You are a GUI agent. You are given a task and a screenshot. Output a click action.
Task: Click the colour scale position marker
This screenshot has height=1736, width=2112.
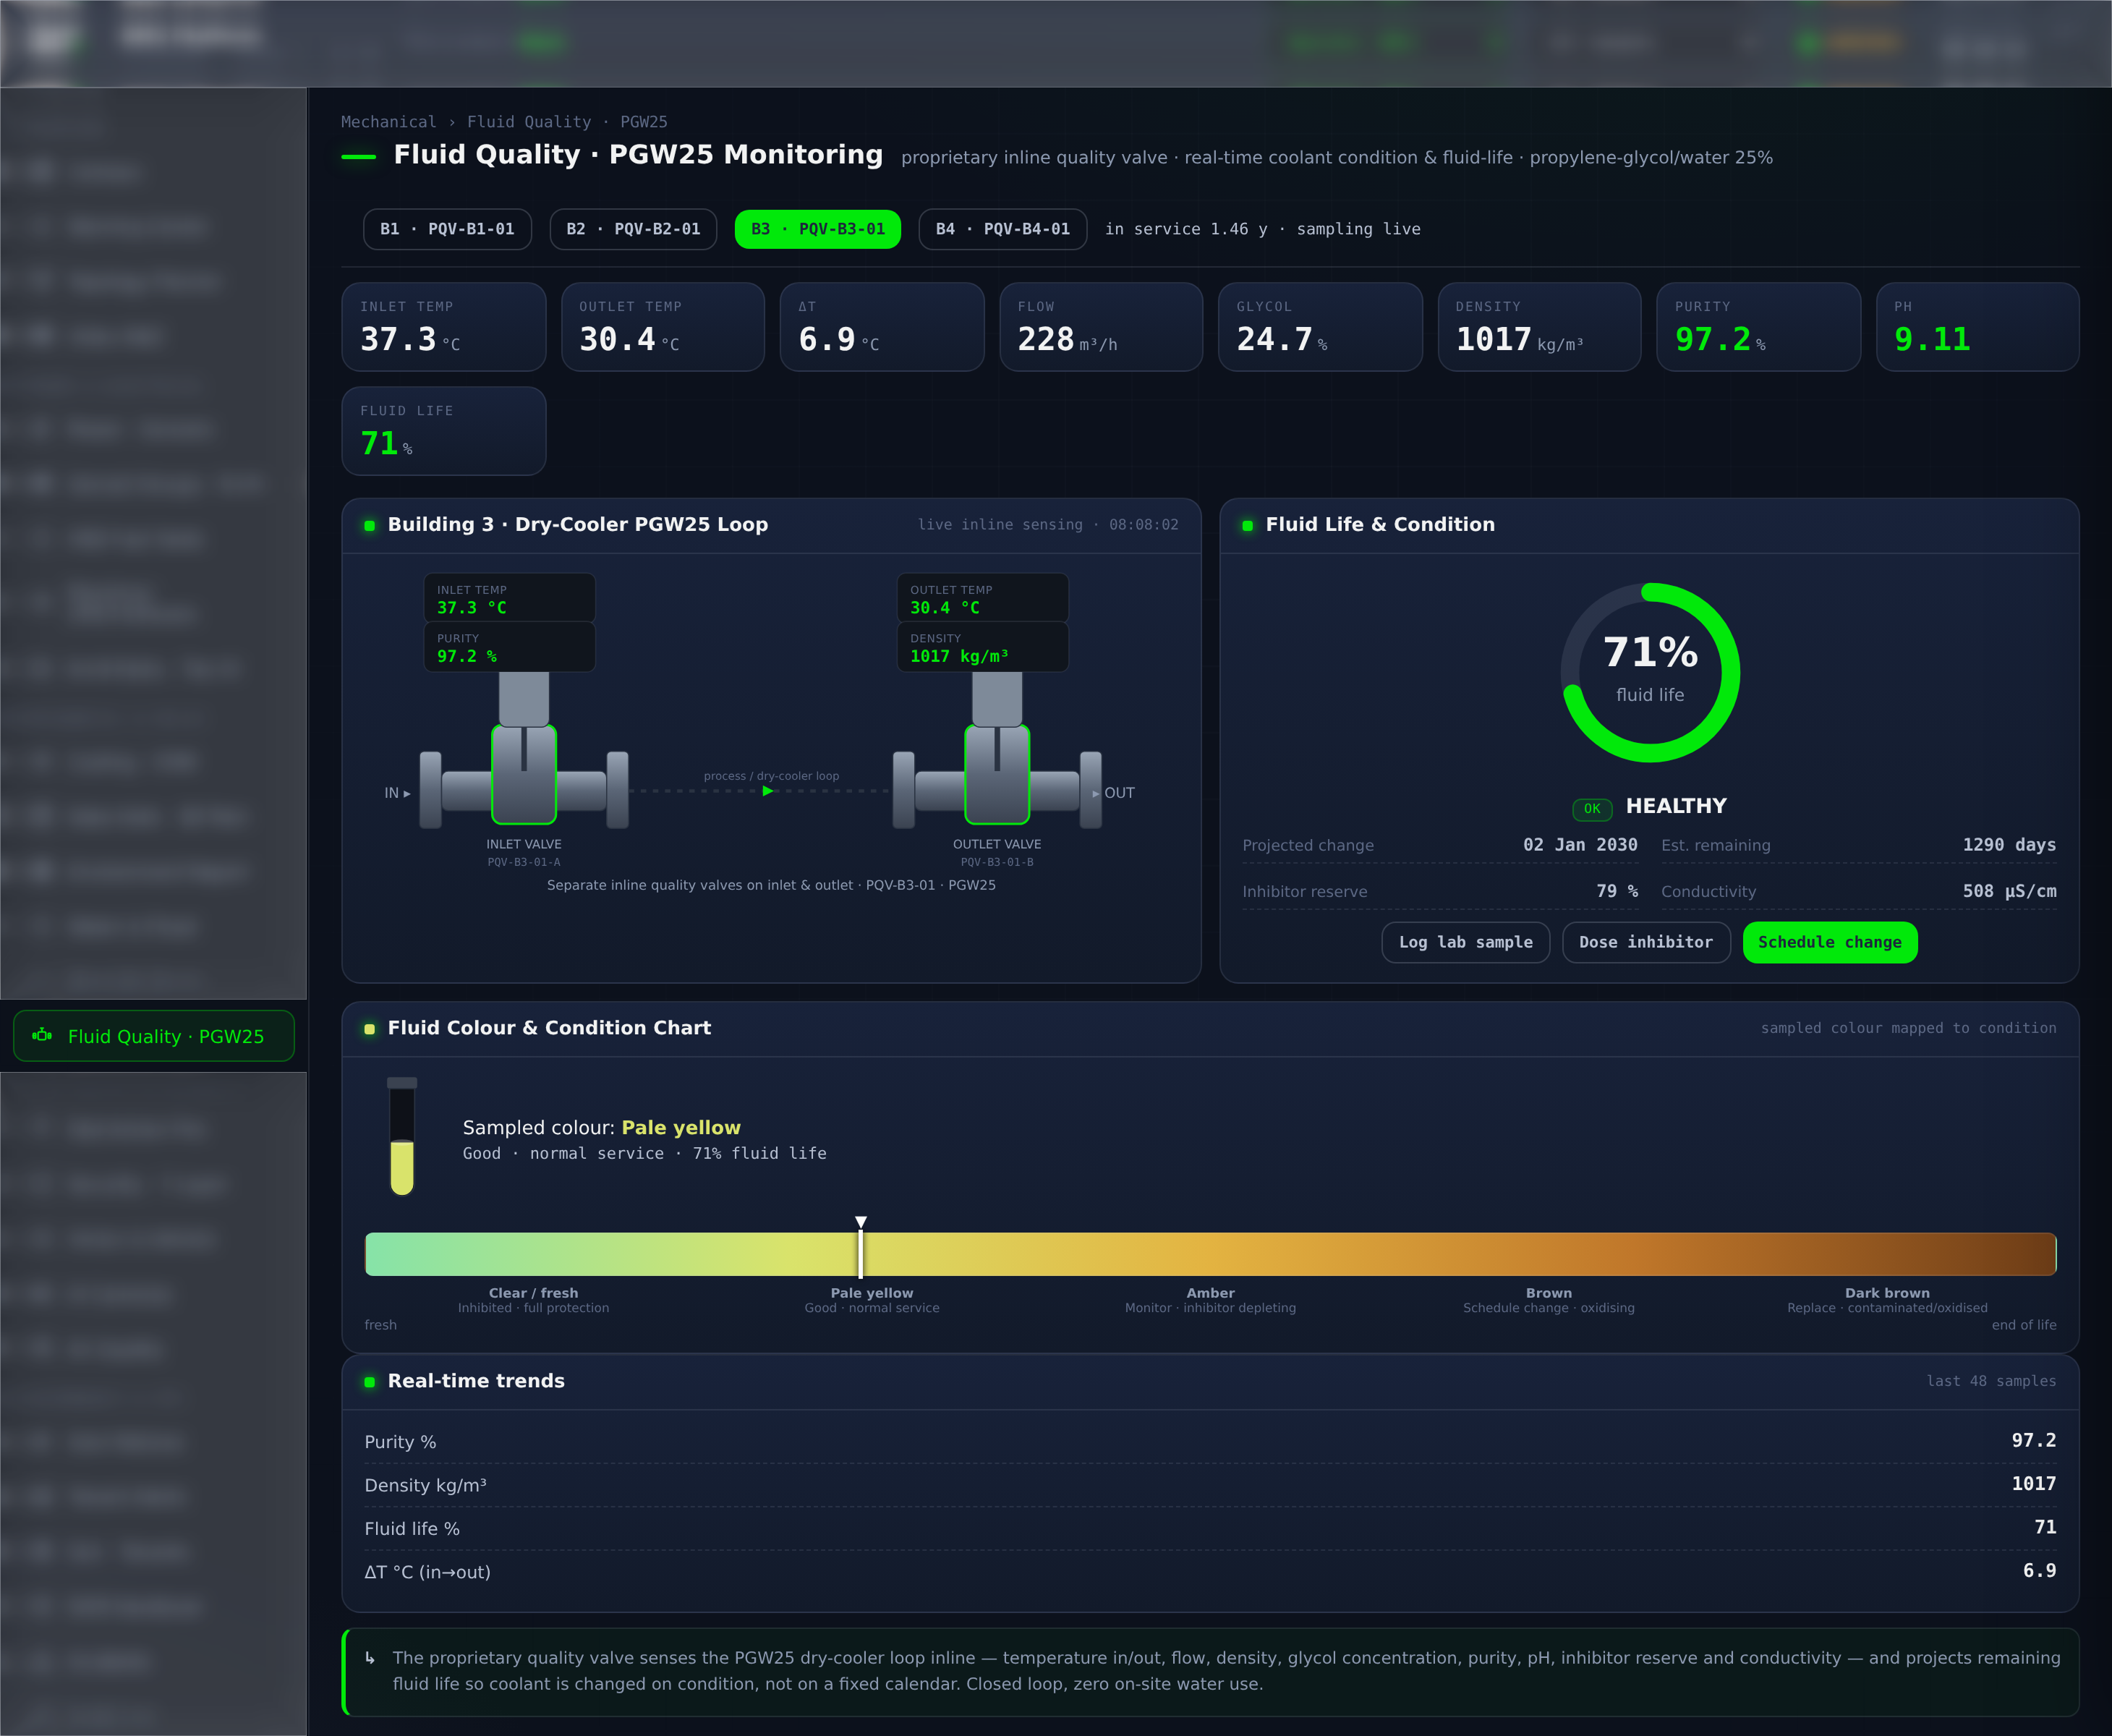861,1248
